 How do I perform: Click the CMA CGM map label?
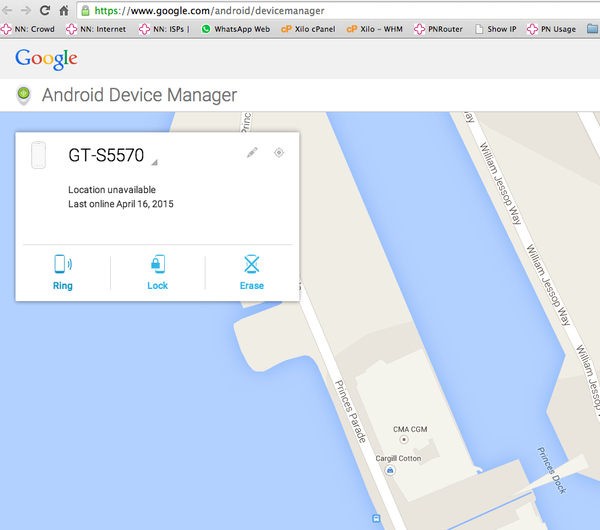pyautogui.click(x=410, y=429)
